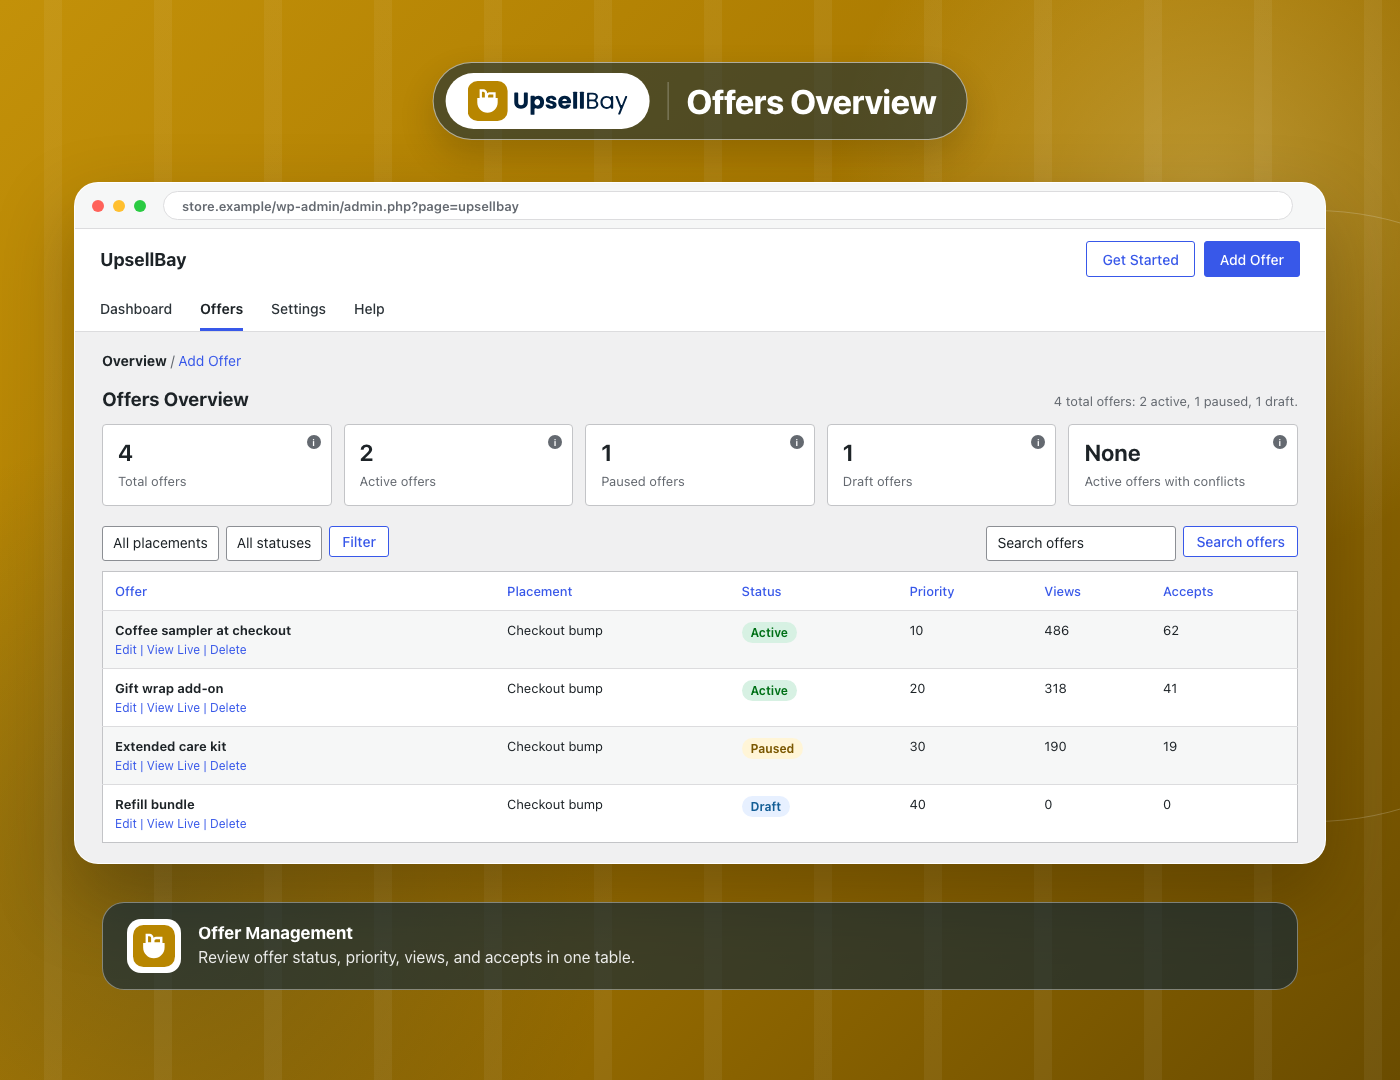Click the Total offers stat card
The image size is (1400, 1080).
[217, 465]
